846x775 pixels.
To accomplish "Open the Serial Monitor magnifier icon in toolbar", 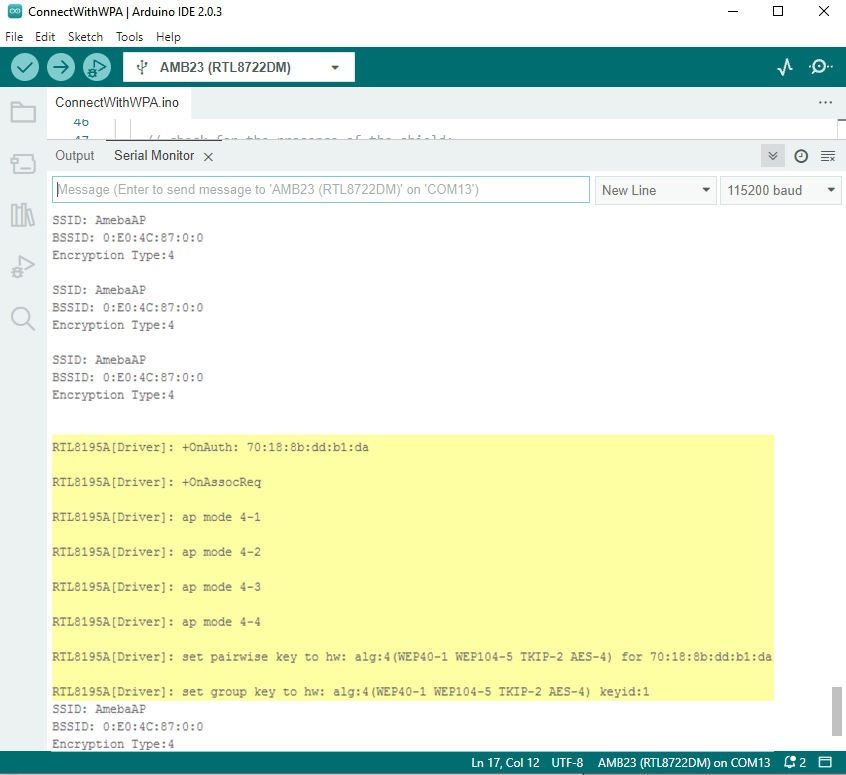I will [x=820, y=67].
